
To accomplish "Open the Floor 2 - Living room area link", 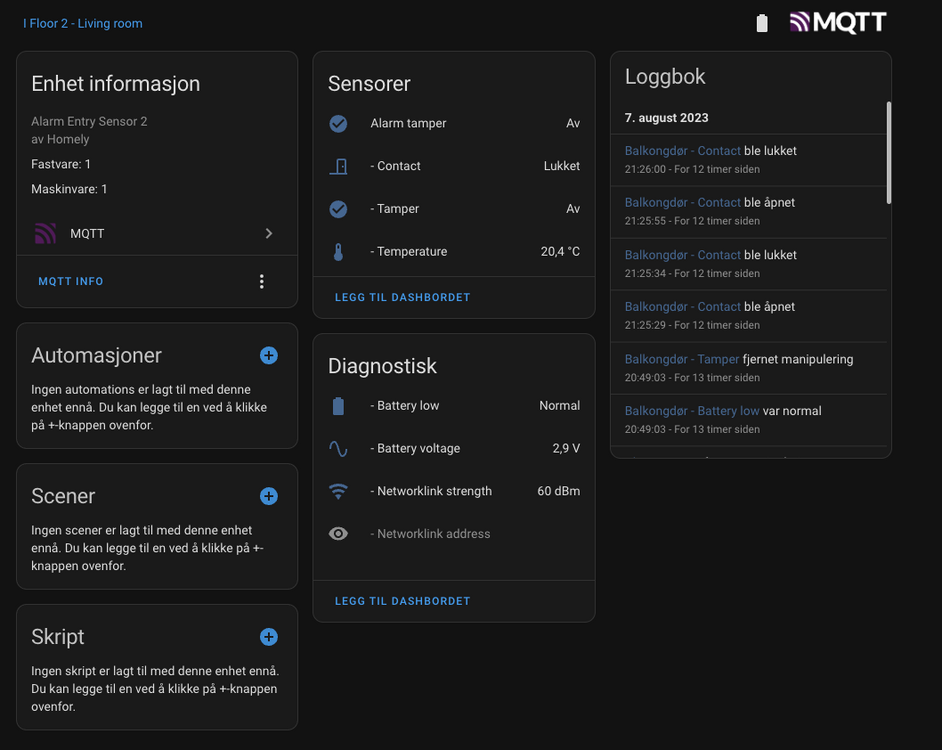I will (x=83, y=23).
